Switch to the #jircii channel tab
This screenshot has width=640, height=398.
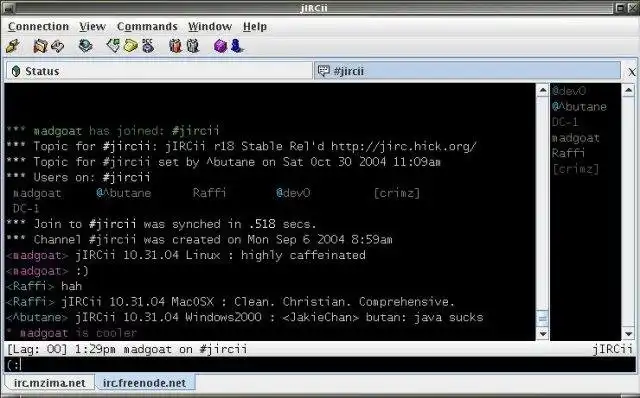467,71
